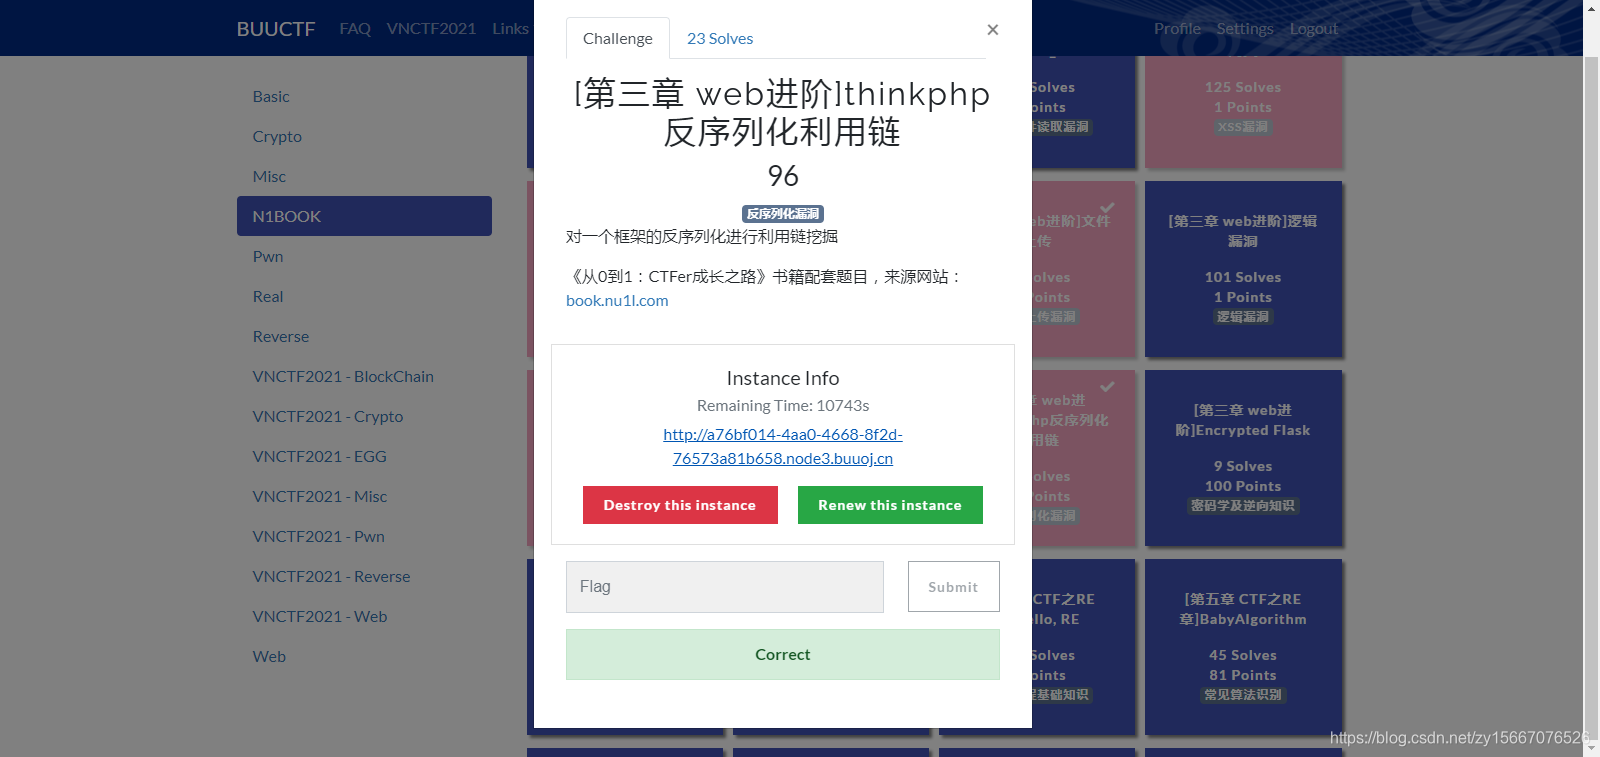Click Destroy this instance button

(x=680, y=505)
